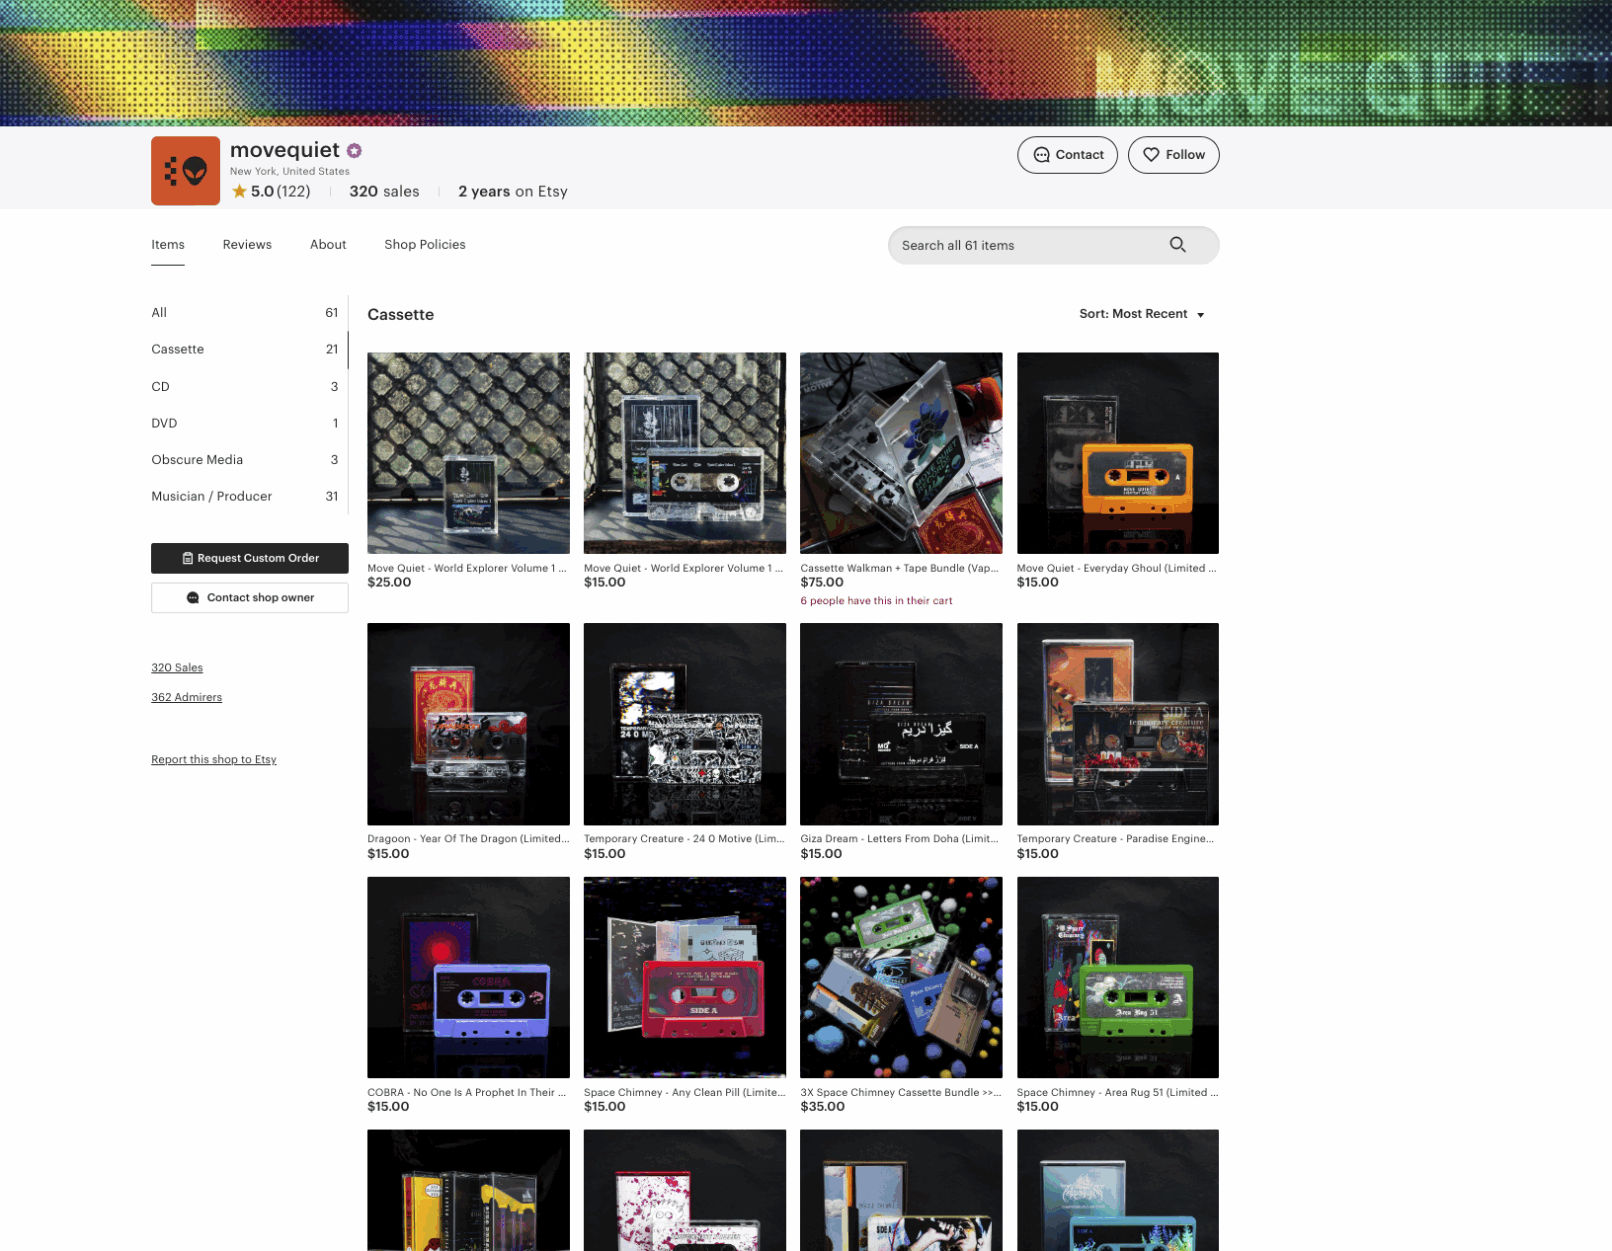Select the CD category in sidebar
Viewport: 1612px width, 1251px height.
(161, 387)
